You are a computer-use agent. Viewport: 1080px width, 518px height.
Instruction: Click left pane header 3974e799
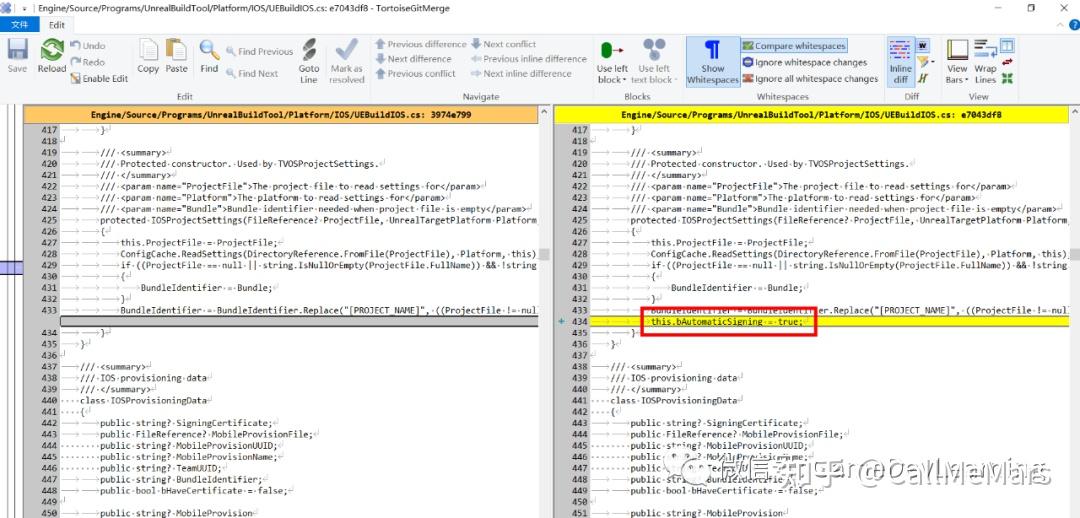tap(280, 115)
